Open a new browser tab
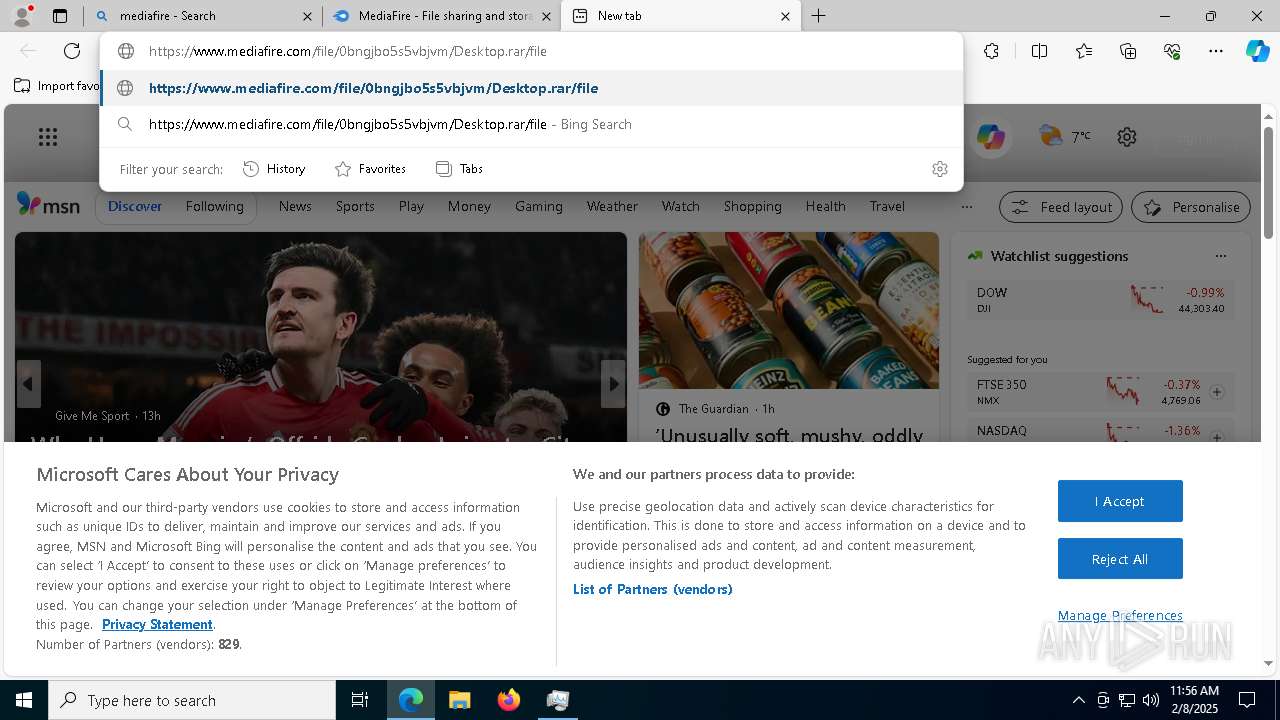Screen dimensions: 1280x720 click(819, 16)
